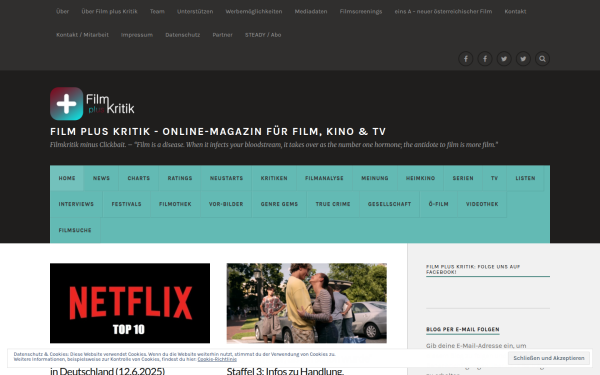Select the FESTIVALS tab
This screenshot has height=375, width=600.
[126, 204]
